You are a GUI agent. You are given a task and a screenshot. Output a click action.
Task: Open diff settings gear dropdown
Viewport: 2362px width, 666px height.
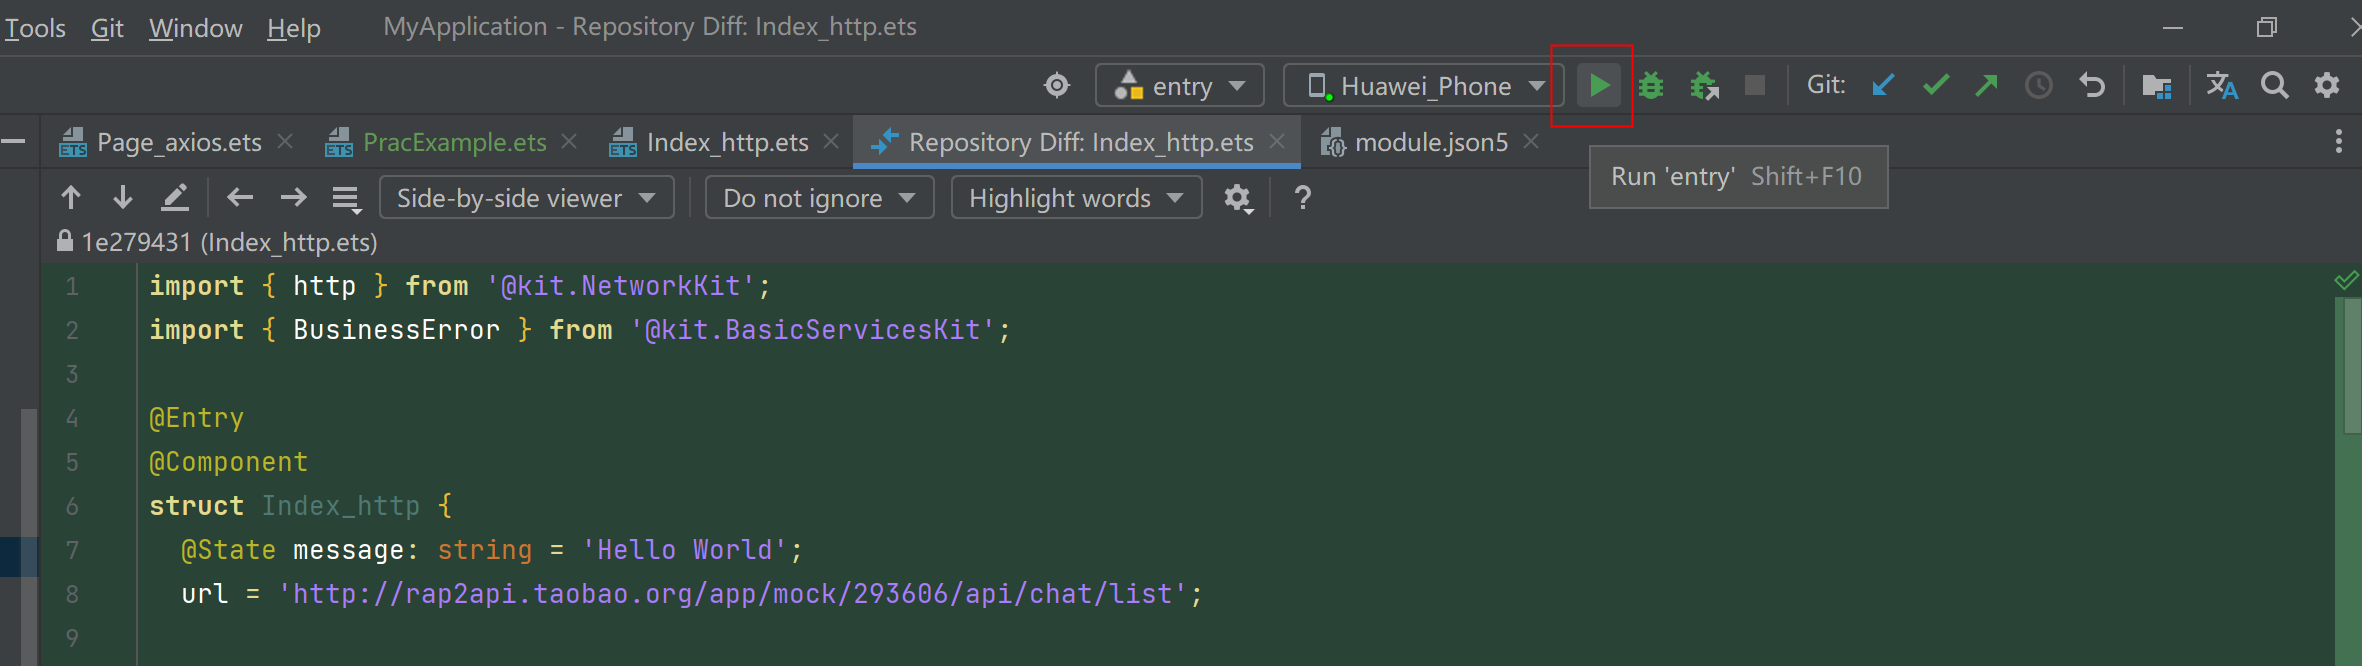click(1238, 198)
